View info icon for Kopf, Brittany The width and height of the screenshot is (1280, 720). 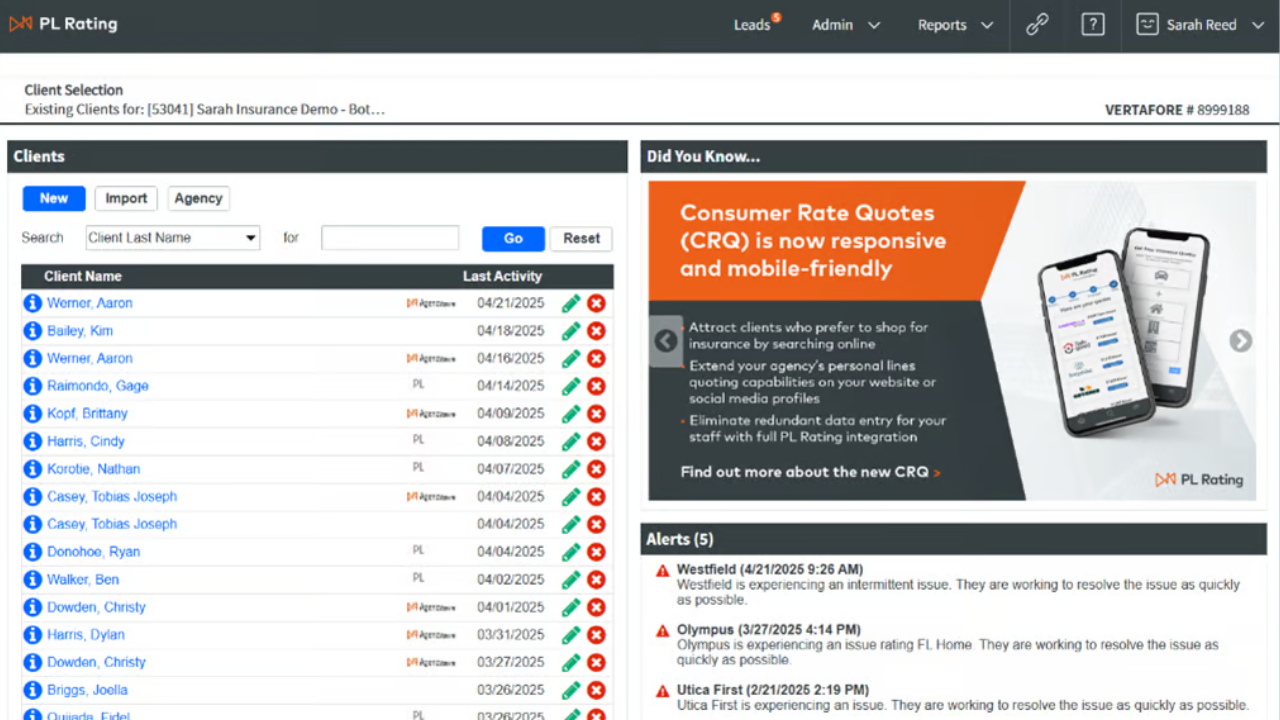33,414
